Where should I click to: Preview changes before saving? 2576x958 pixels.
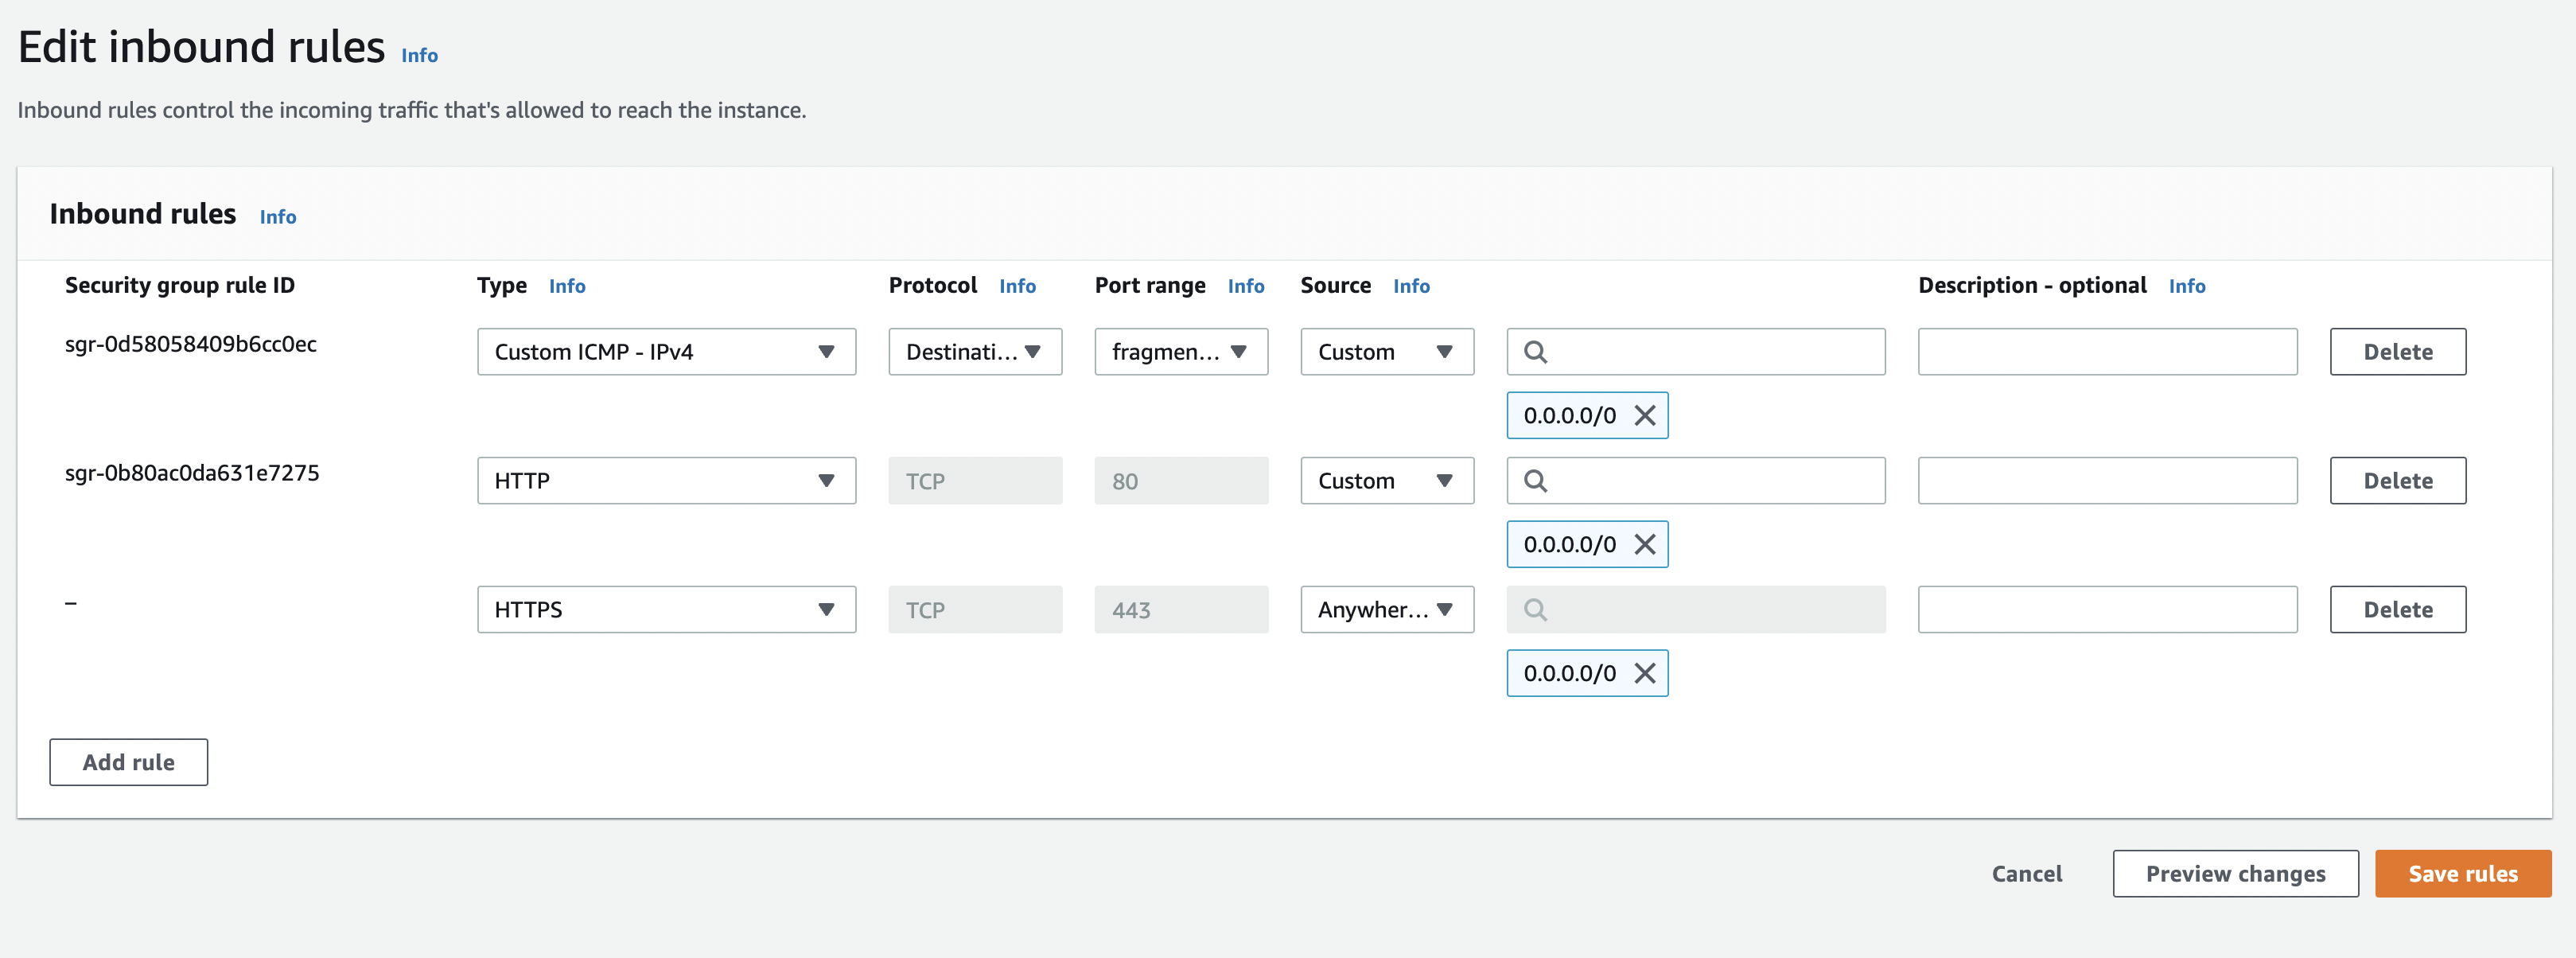click(2235, 874)
